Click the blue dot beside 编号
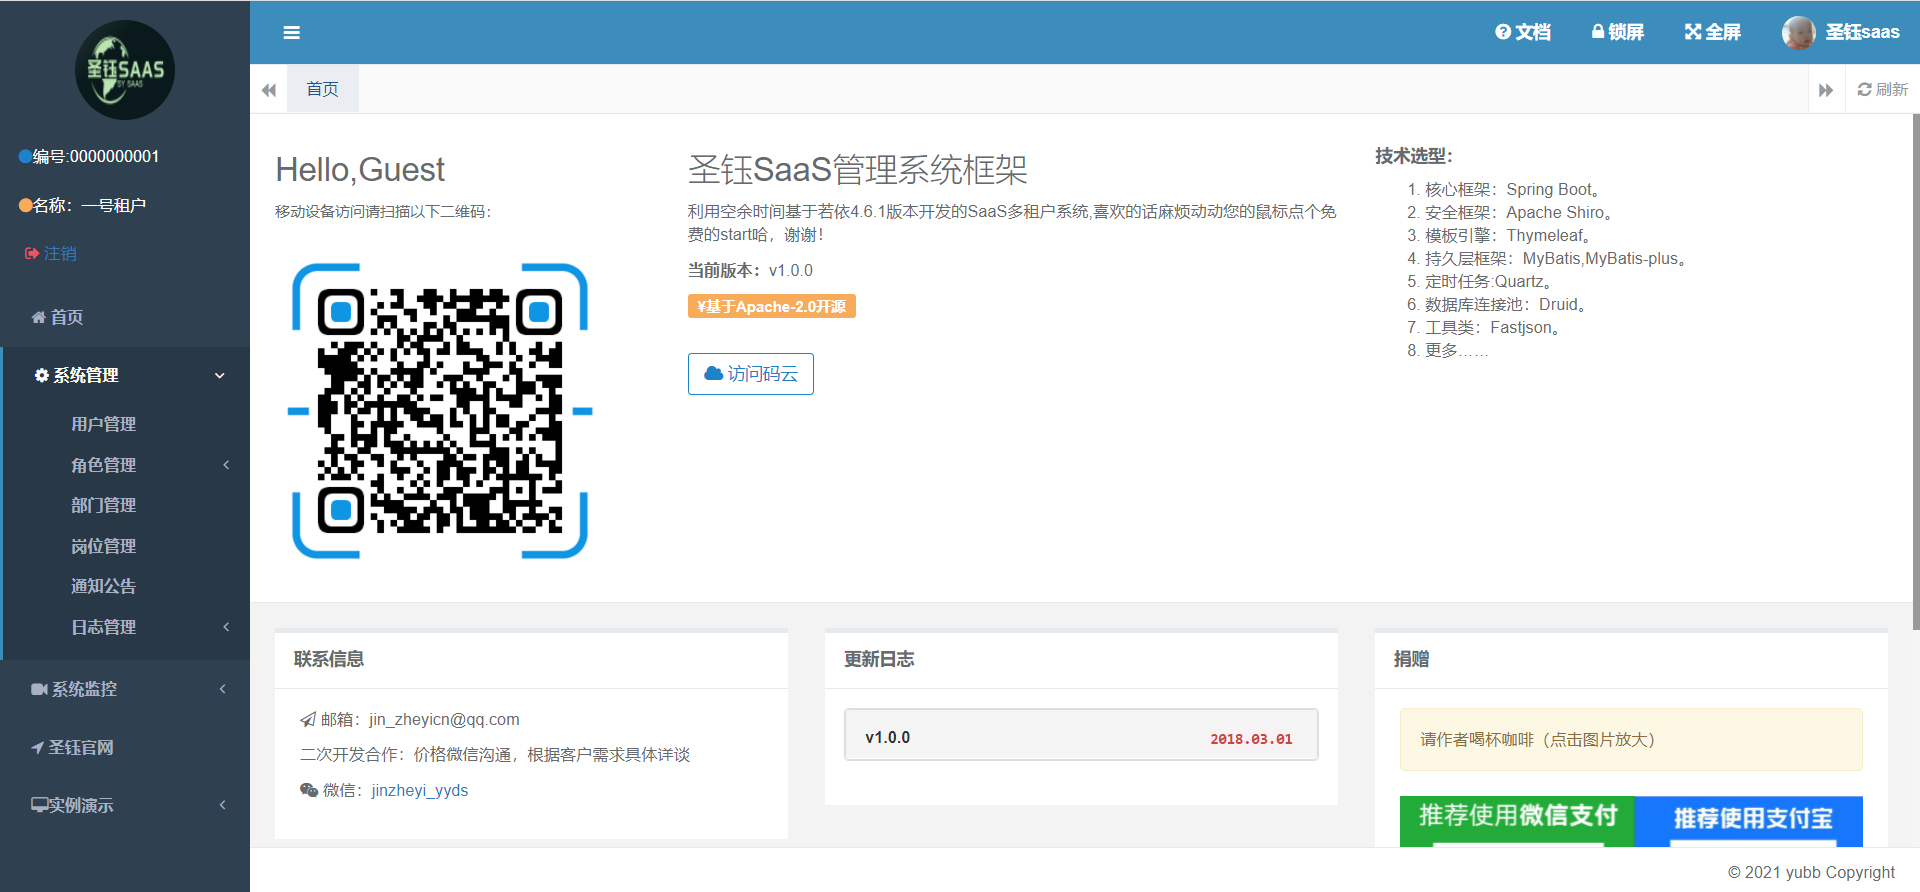Image resolution: width=1920 pixels, height=892 pixels. 26,157
